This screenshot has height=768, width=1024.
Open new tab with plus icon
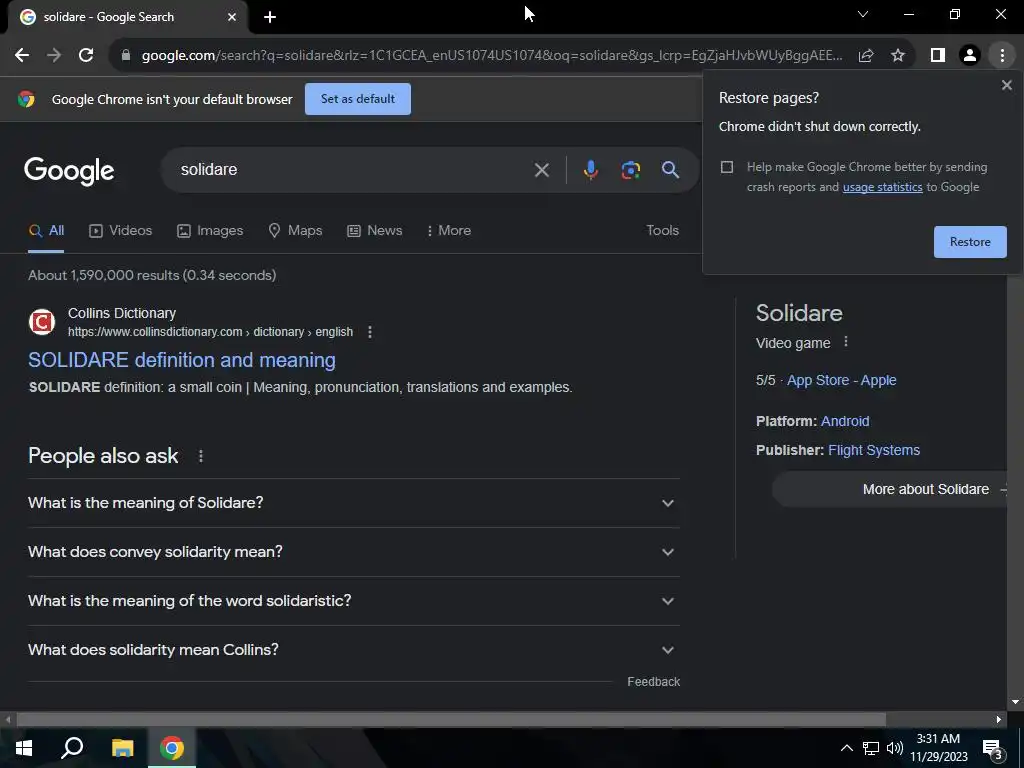[270, 18]
